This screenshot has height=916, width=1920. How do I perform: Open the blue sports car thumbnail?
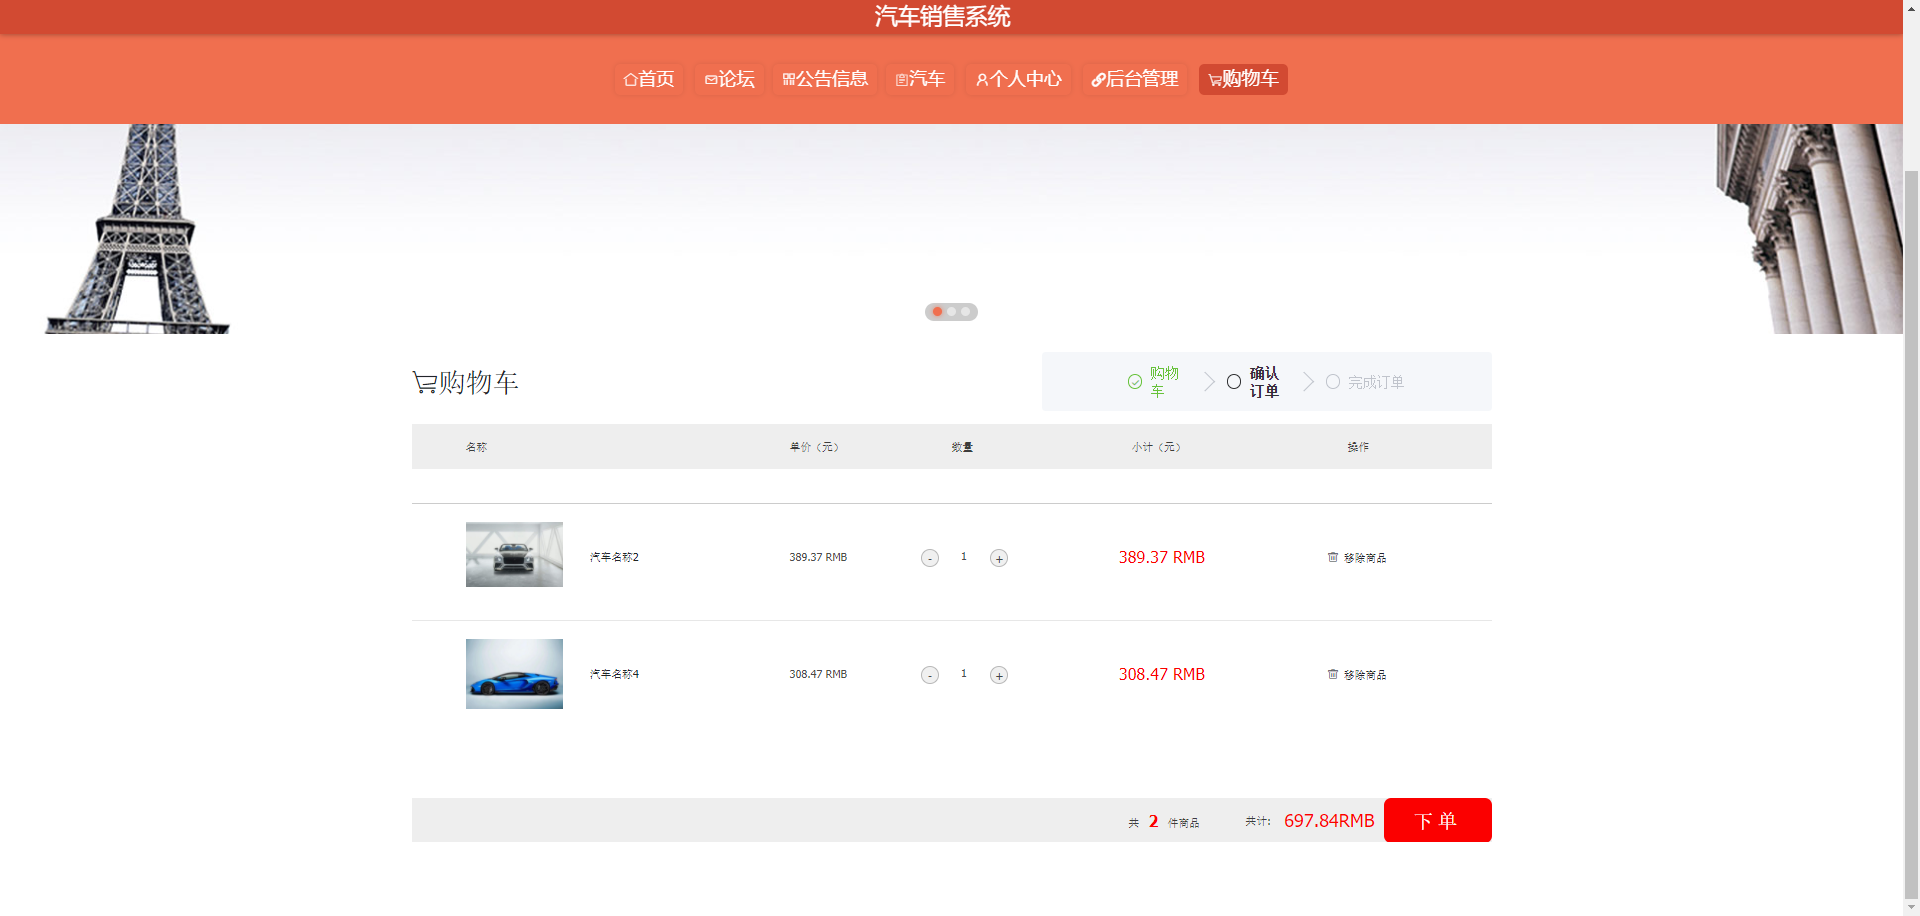[514, 674]
